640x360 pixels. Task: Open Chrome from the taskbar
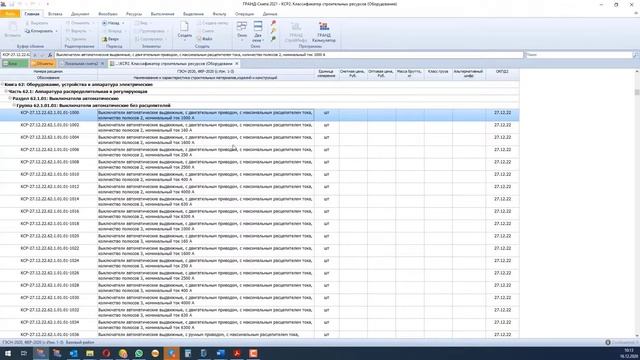(x=123, y=353)
